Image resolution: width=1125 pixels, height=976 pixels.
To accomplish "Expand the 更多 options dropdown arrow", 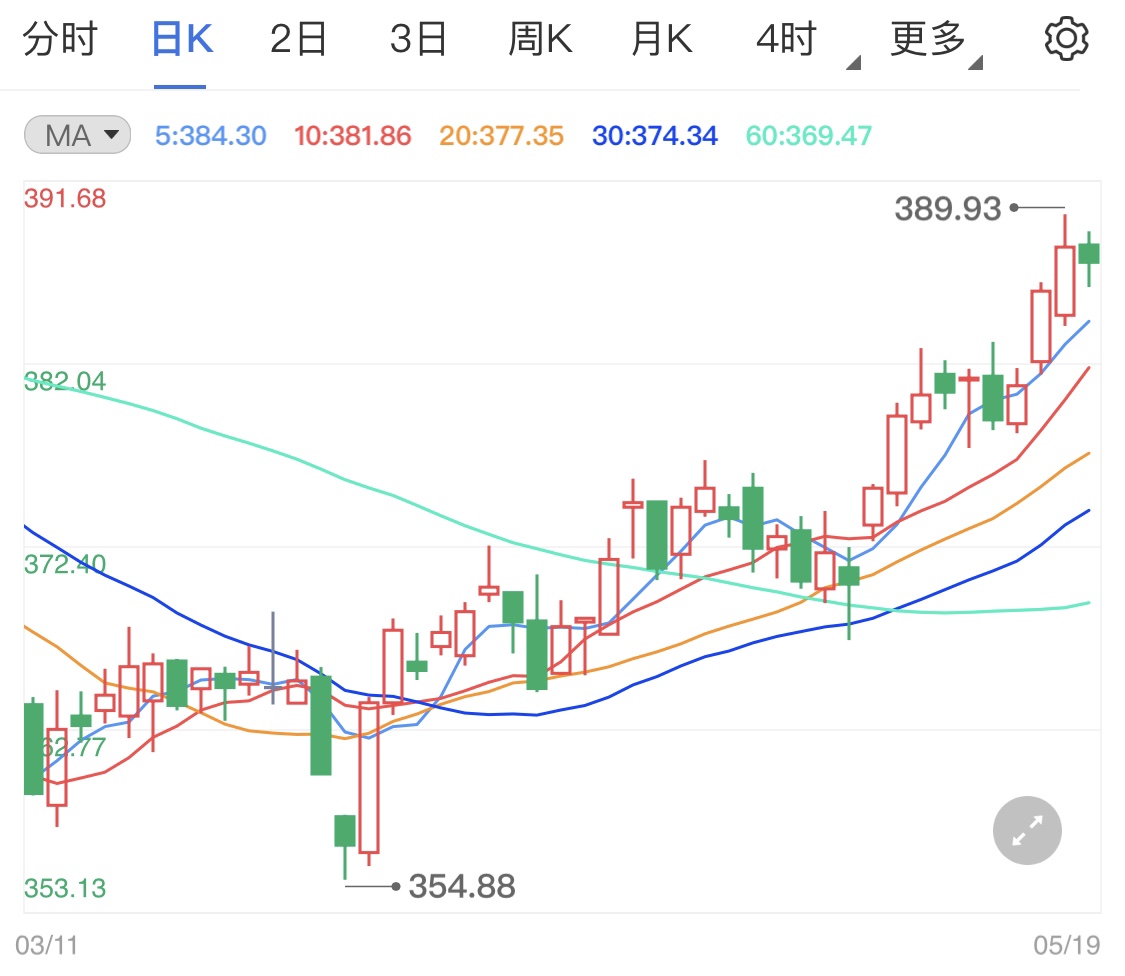I will pos(975,60).
